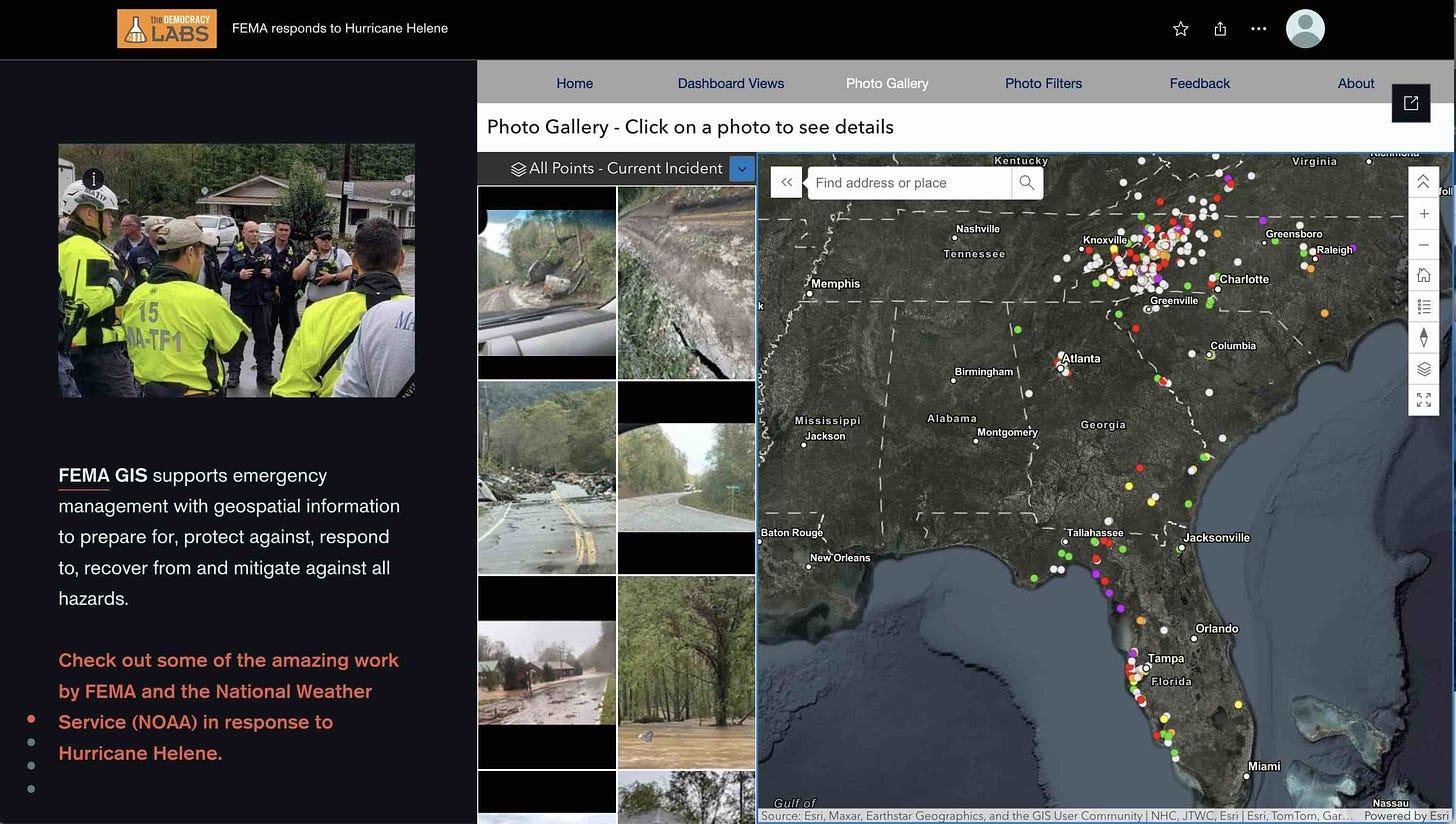This screenshot has width=1456, height=824.
Task: Open the curved highway photo thumbnail
Action: click(x=686, y=478)
